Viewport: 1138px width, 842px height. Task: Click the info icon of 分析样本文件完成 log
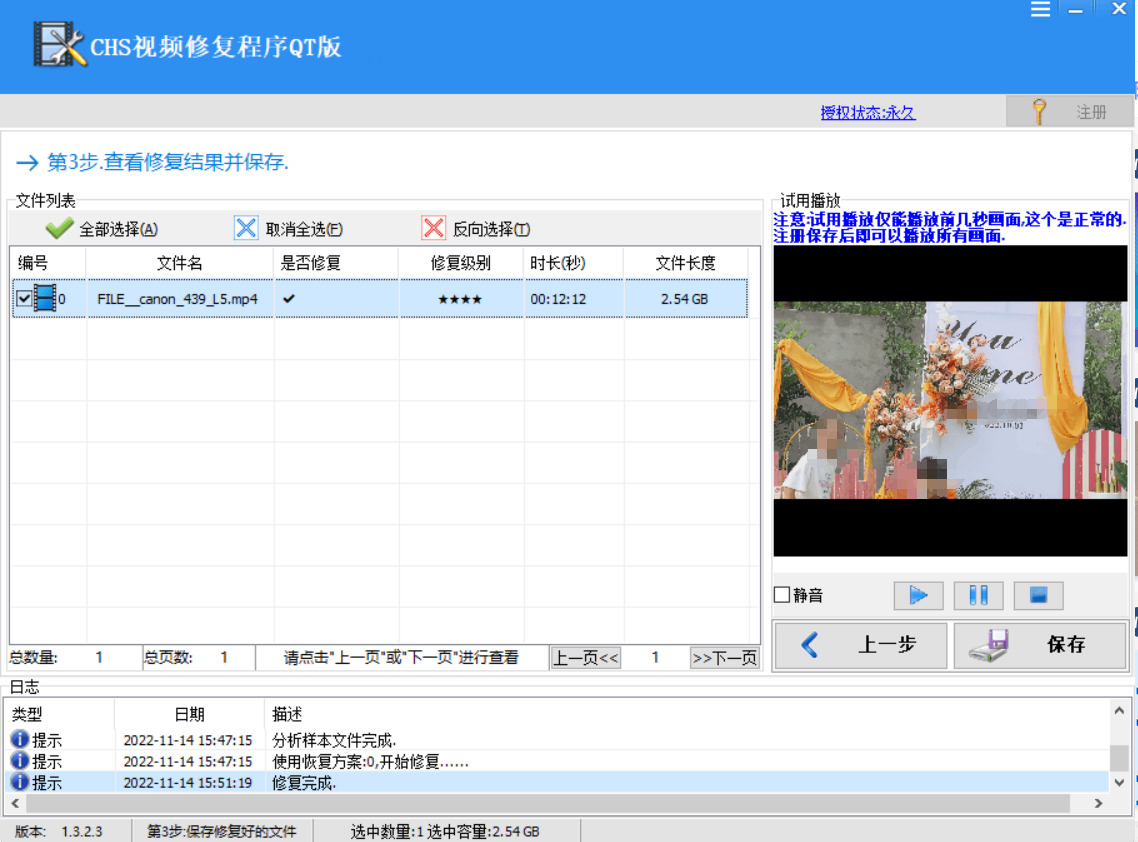[x=20, y=739]
